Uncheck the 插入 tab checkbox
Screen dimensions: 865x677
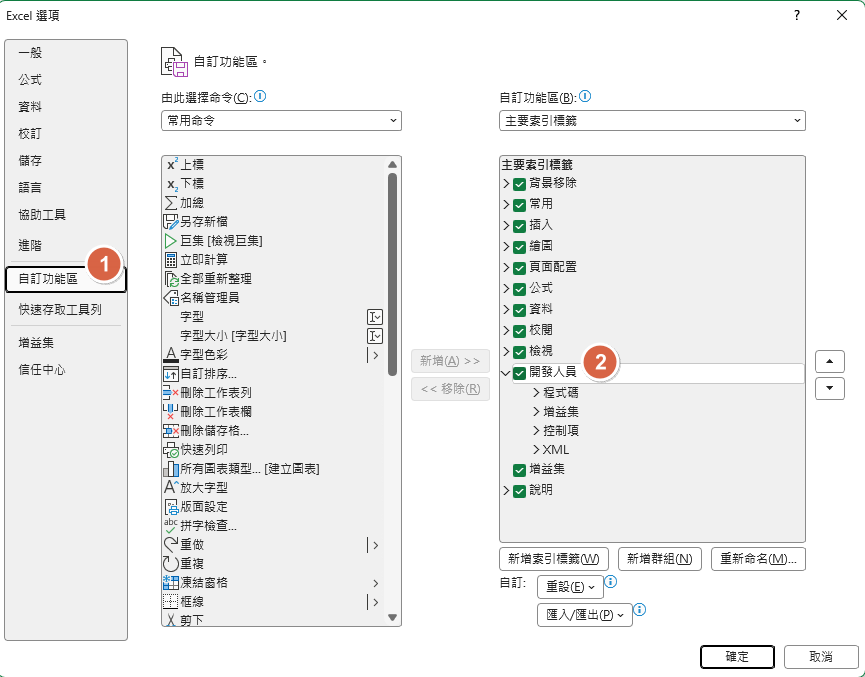pyautogui.click(x=519, y=226)
